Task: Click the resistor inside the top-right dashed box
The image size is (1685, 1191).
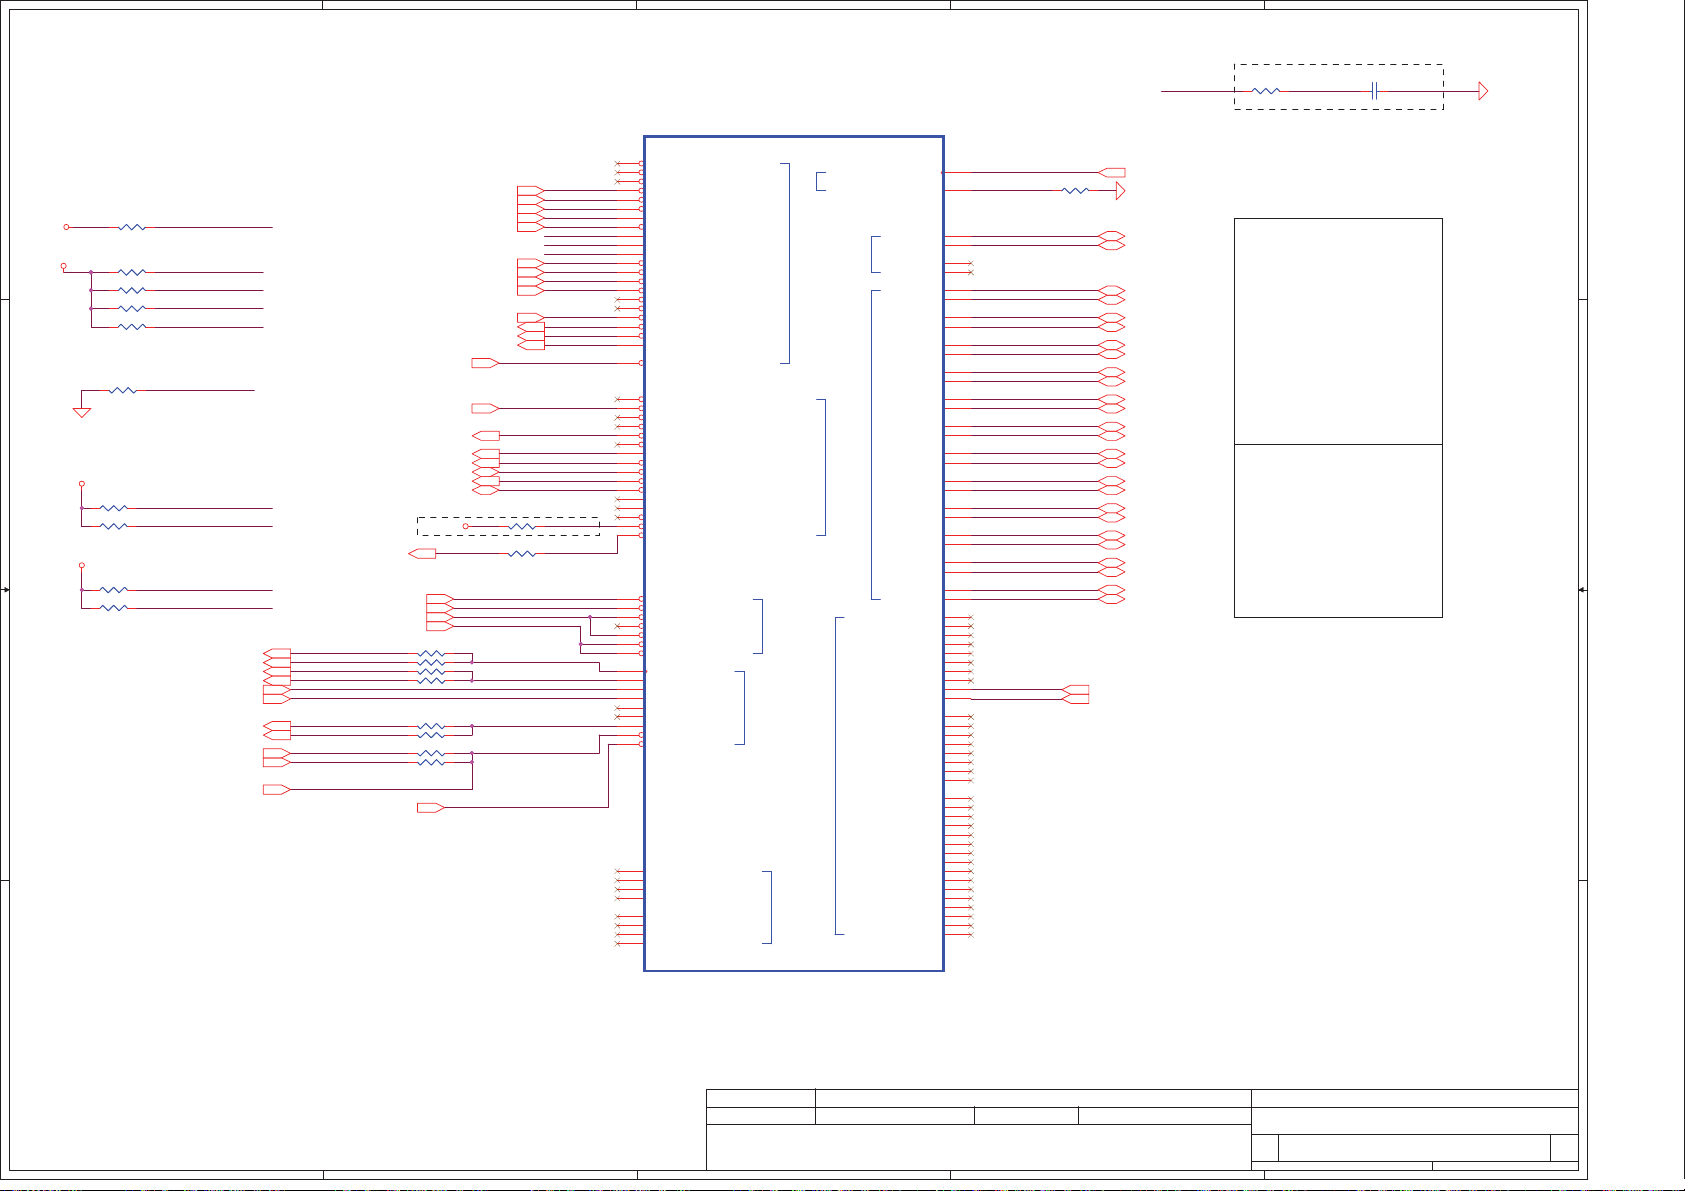Action: pos(1266,91)
